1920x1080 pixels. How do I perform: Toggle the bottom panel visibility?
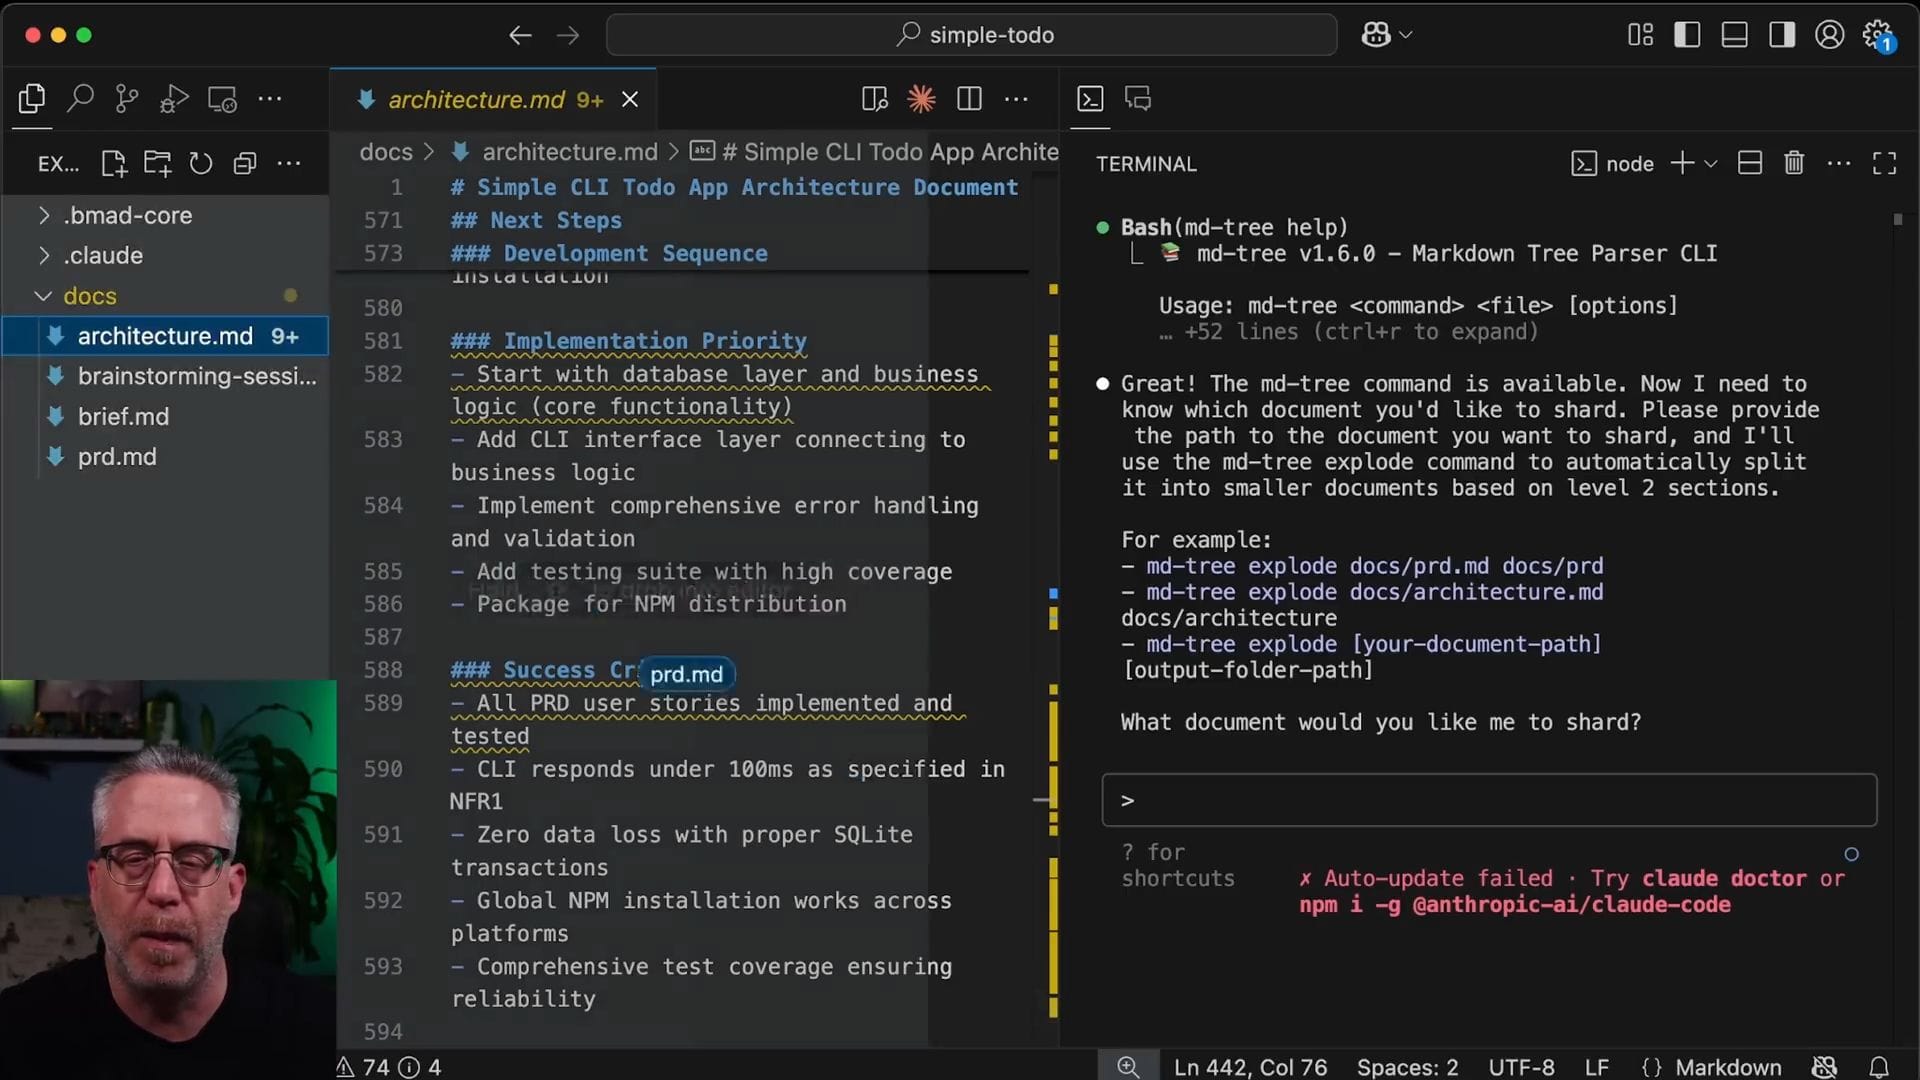click(1734, 35)
